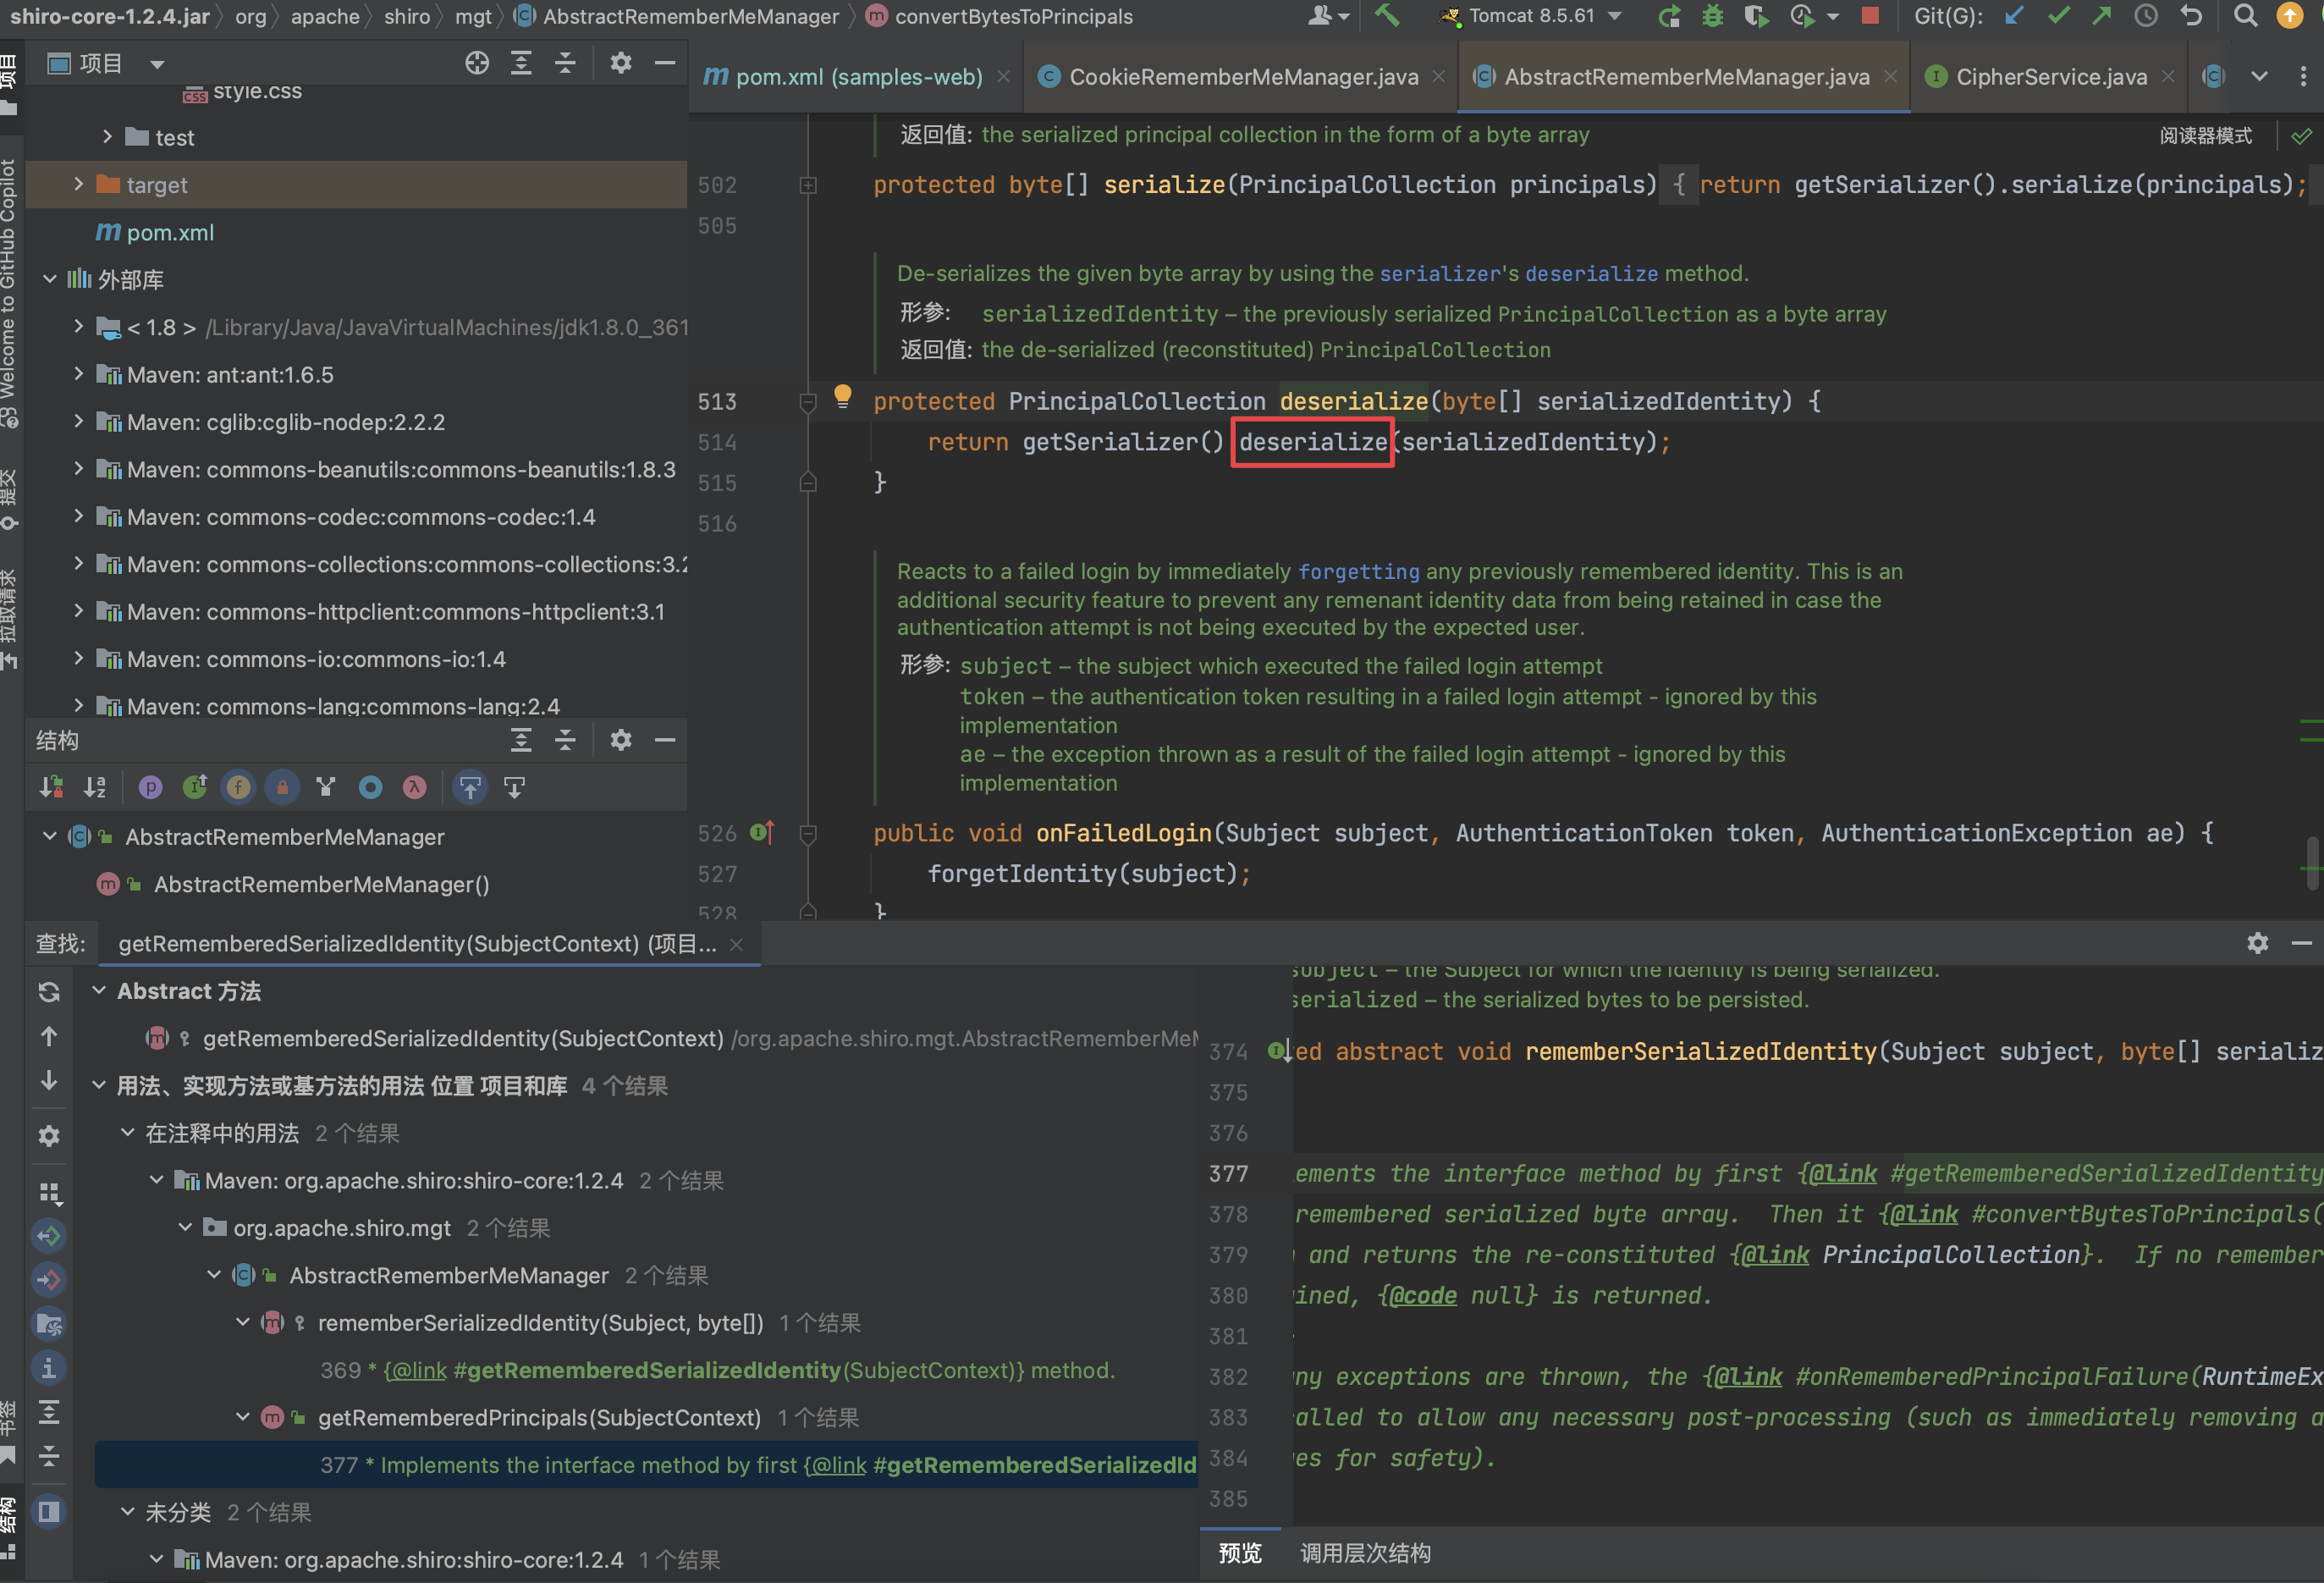Click AbstractRememberMeManager breadcrumb in navigation bar

(x=677, y=16)
